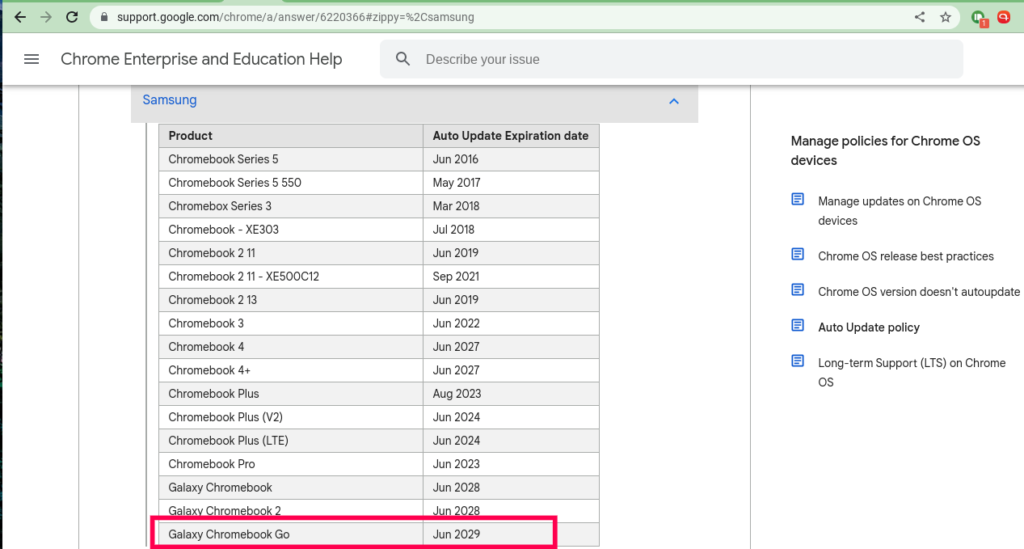The width and height of the screenshot is (1024, 549).
Task: Click the Sep 2021 expiration date
Action: pyautogui.click(x=456, y=277)
